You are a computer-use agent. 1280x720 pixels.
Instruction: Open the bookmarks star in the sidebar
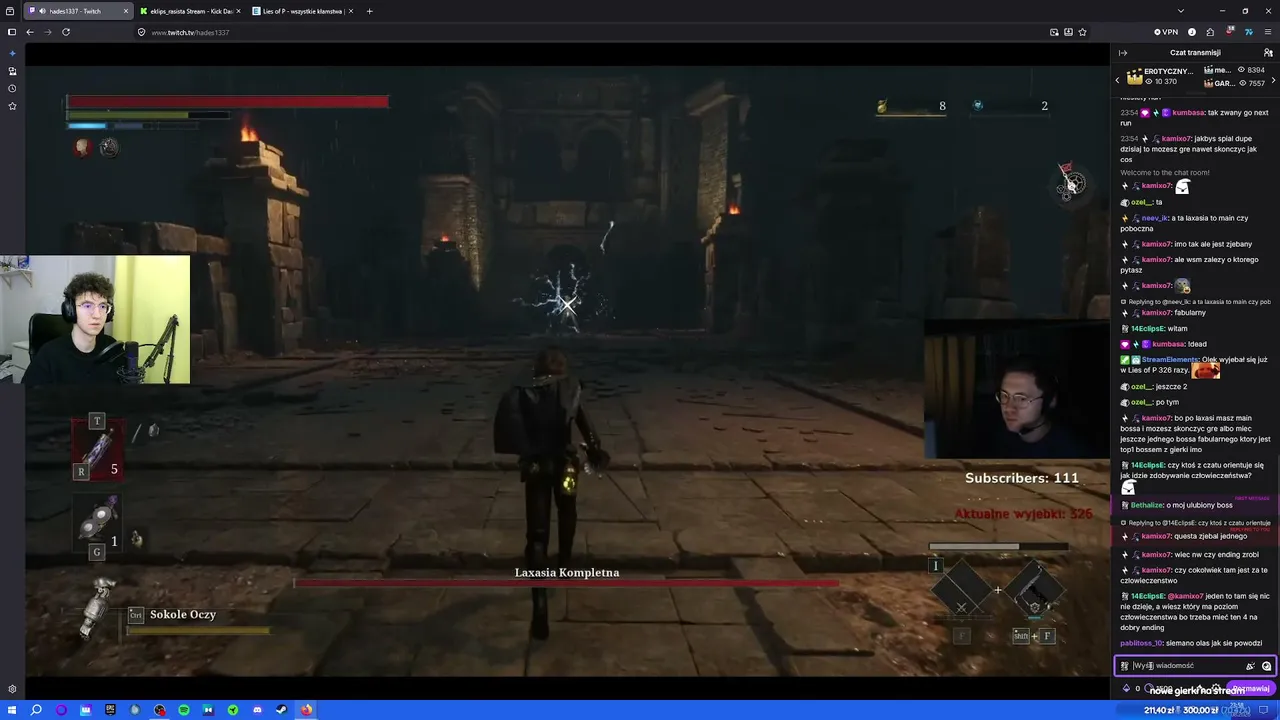coord(12,106)
